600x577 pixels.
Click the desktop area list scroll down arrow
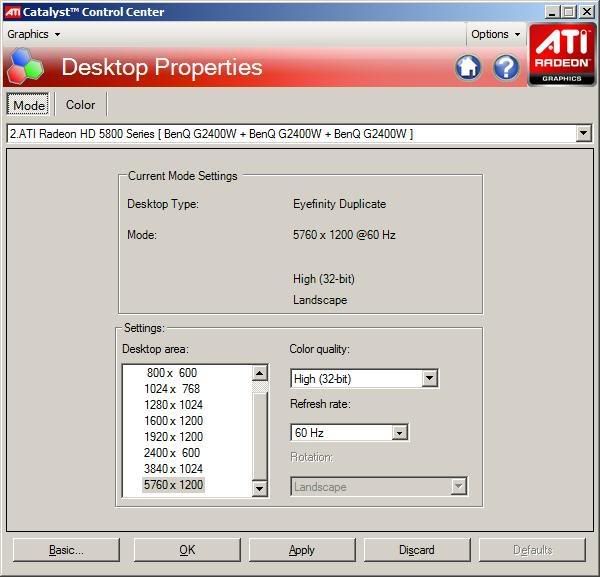(259, 489)
